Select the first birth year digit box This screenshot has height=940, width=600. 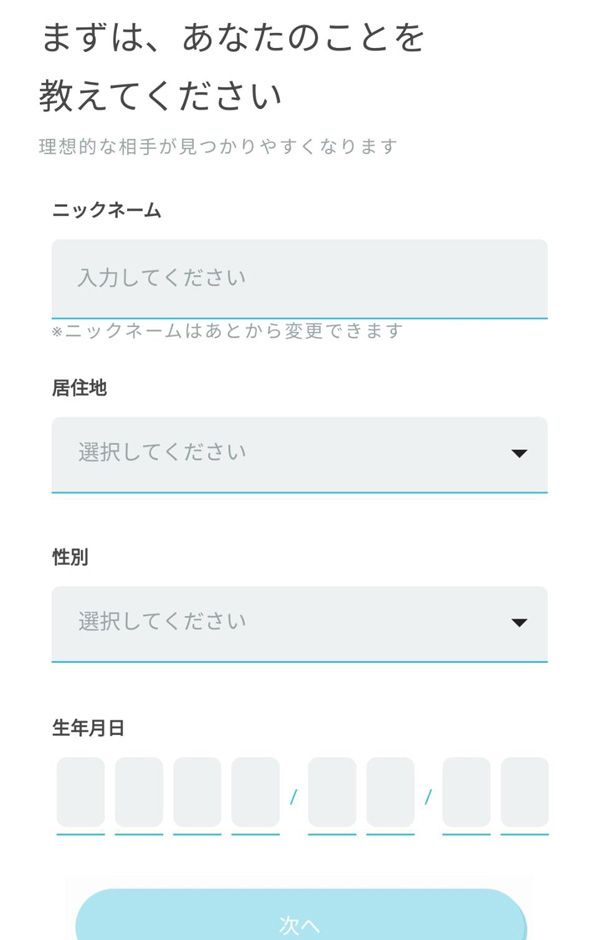pyautogui.click(x=80, y=793)
